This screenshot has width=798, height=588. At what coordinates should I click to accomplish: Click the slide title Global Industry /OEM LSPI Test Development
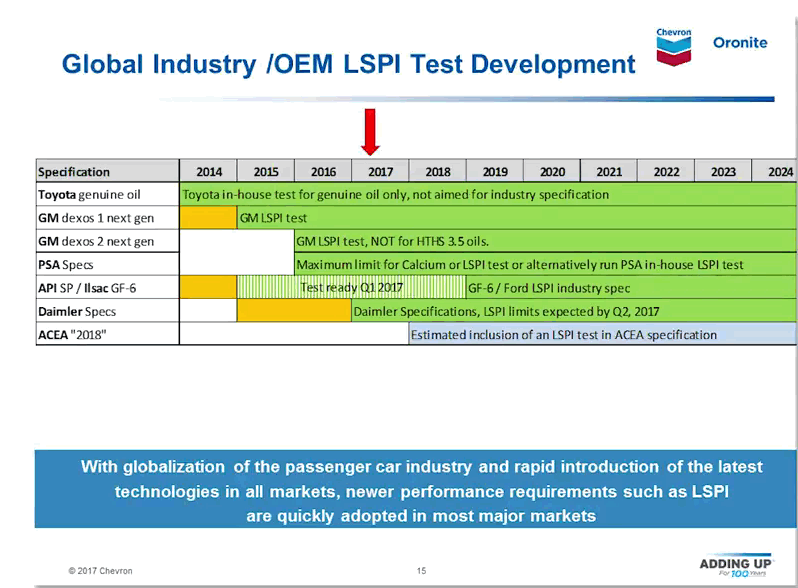(349, 64)
